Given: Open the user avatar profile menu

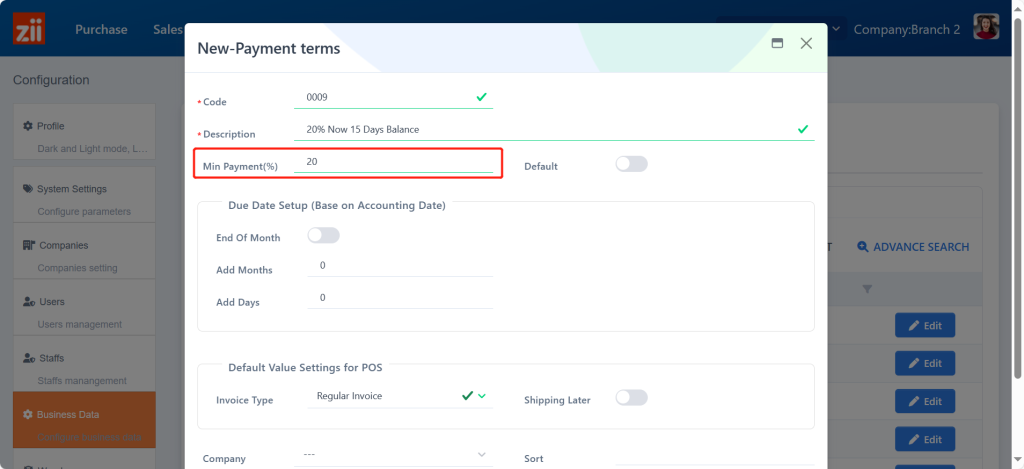Looking at the screenshot, I should tap(986, 29).
